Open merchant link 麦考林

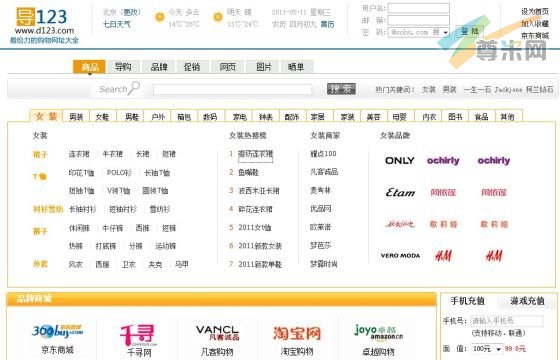[320, 191]
